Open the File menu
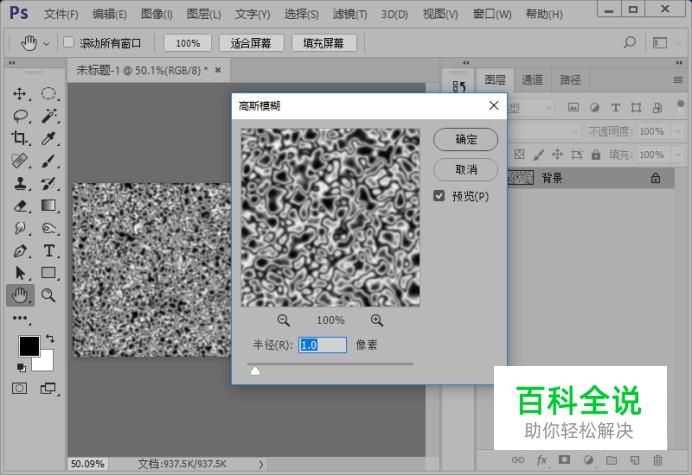Viewport: 692px width, 475px height. [61, 14]
